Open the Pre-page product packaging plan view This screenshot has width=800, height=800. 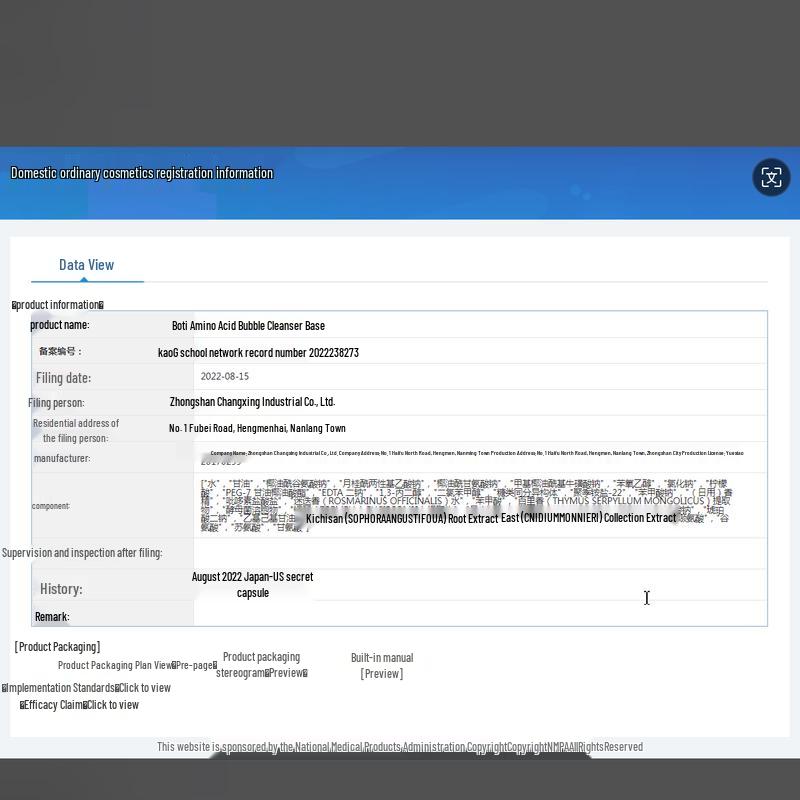[196, 665]
